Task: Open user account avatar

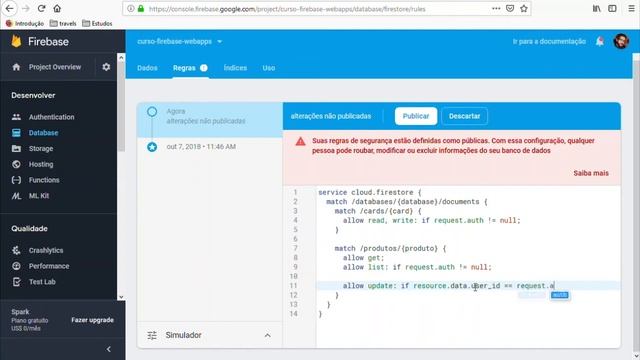Action: coord(621,41)
